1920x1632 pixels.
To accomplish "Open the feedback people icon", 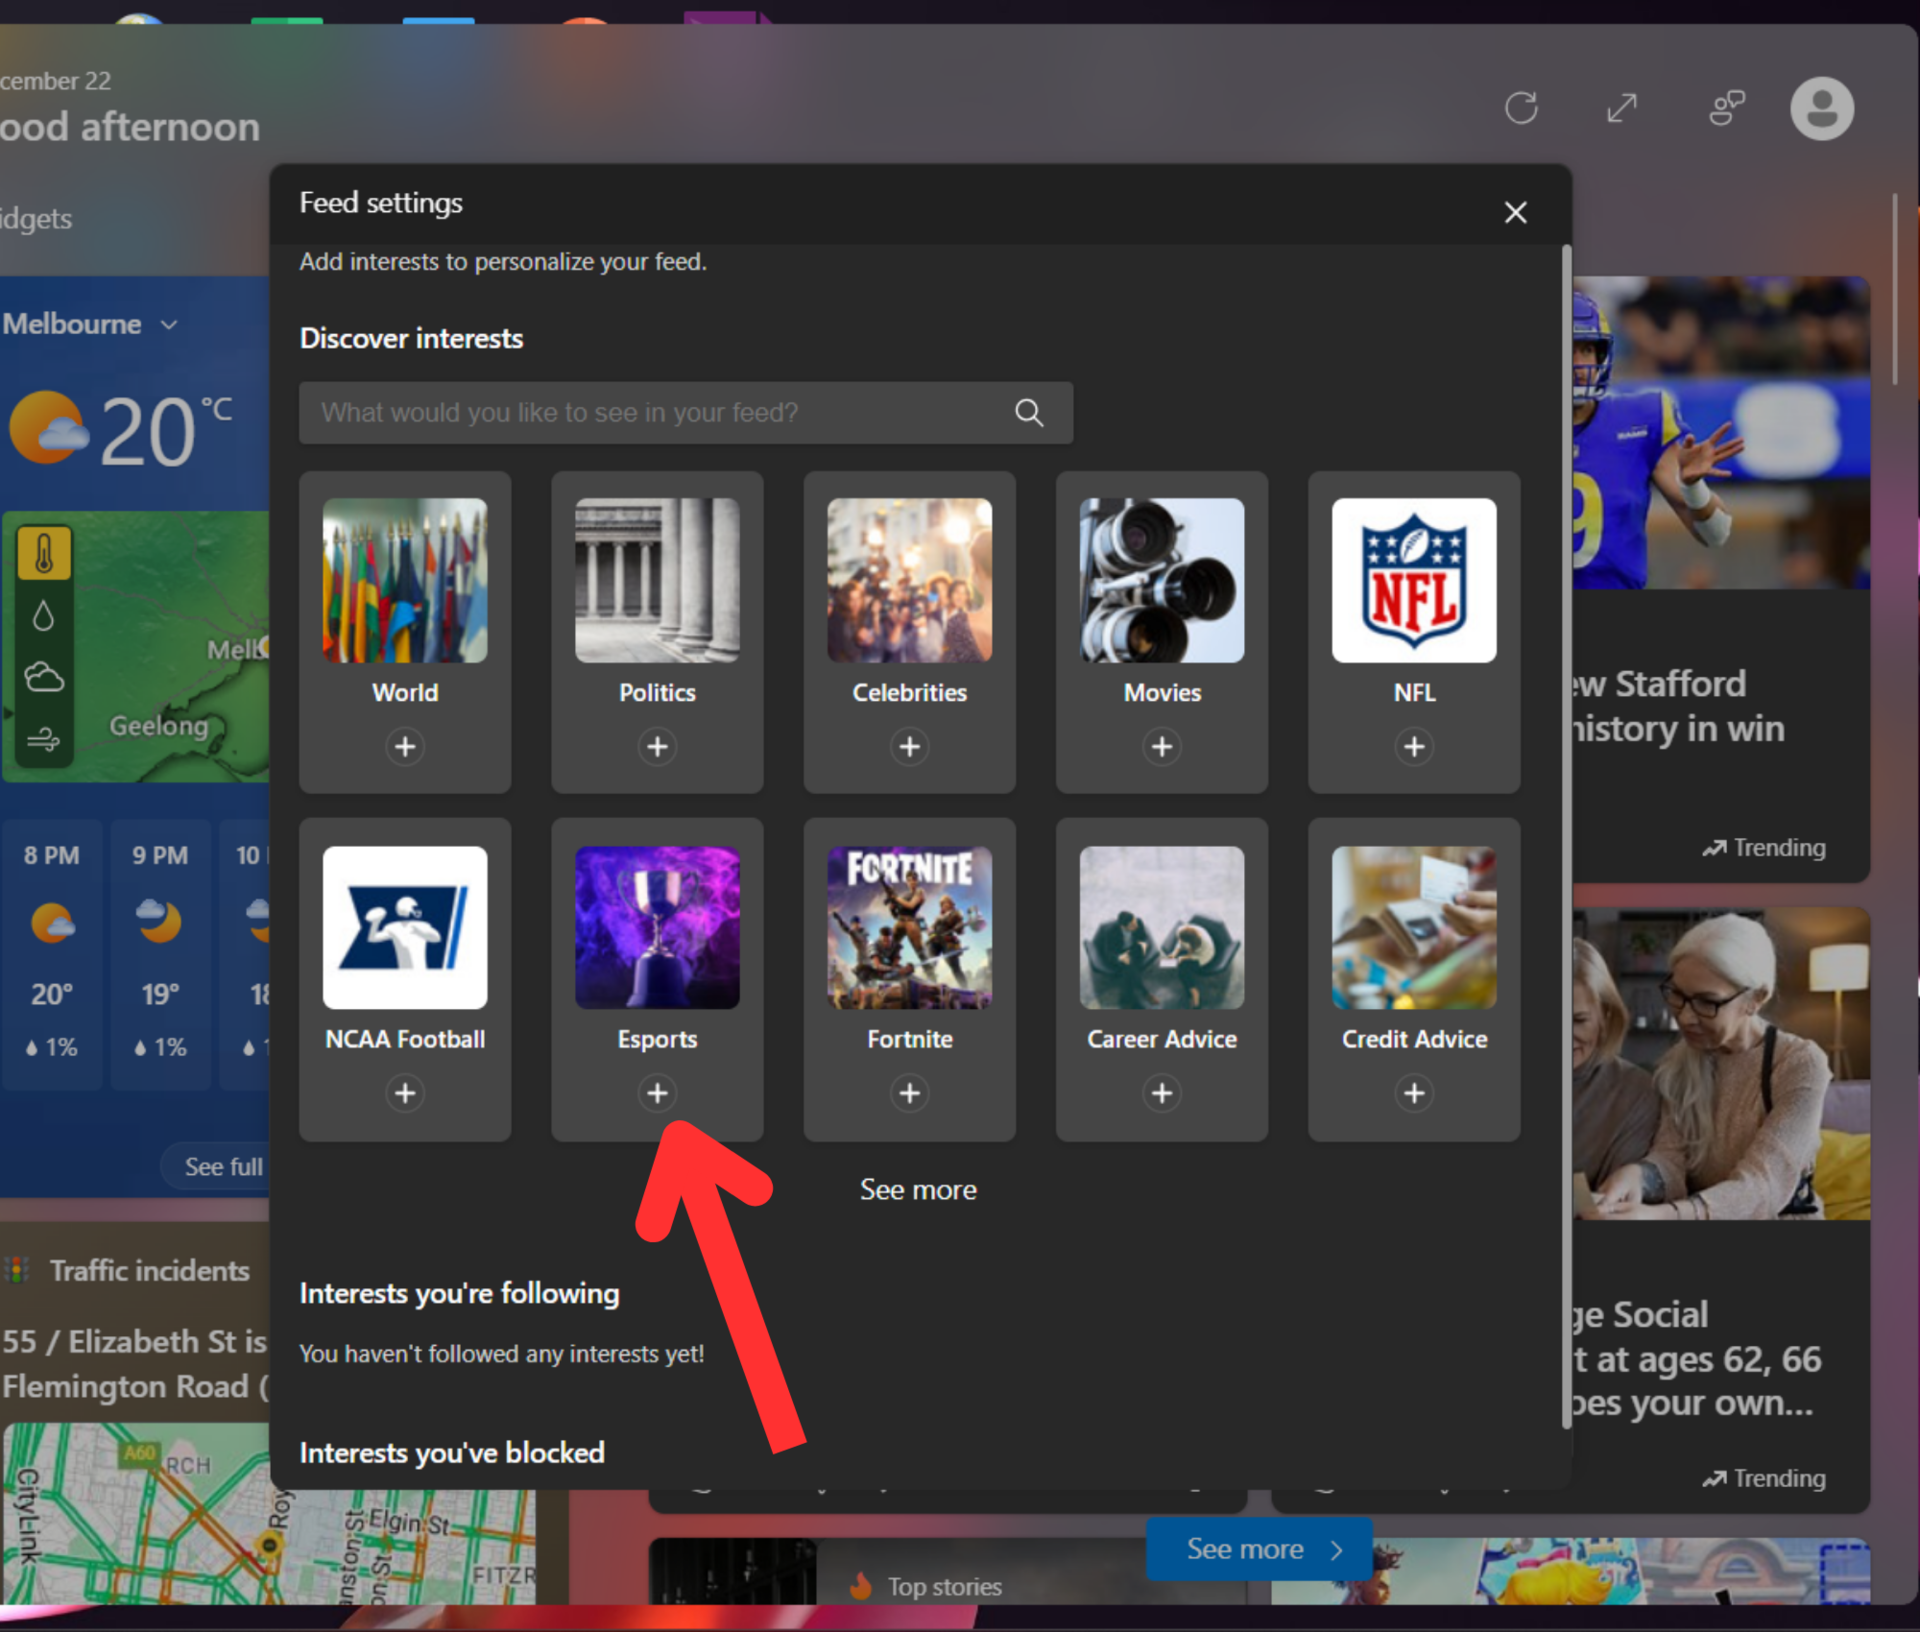I will [x=1726, y=108].
